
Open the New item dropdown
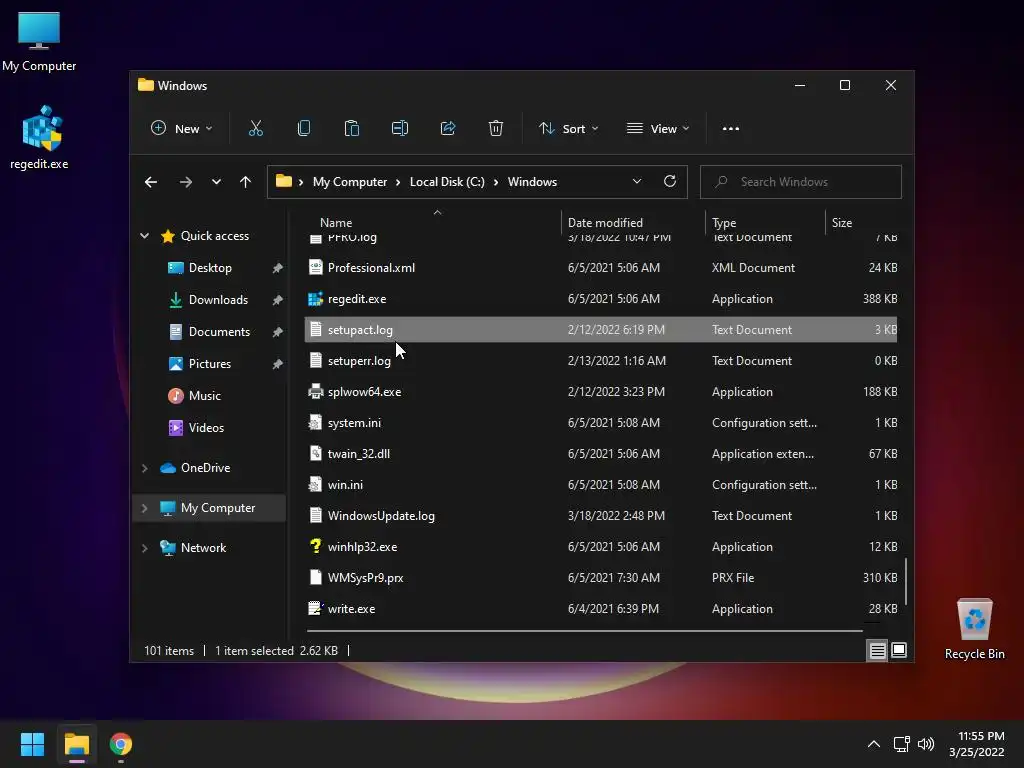pos(182,129)
